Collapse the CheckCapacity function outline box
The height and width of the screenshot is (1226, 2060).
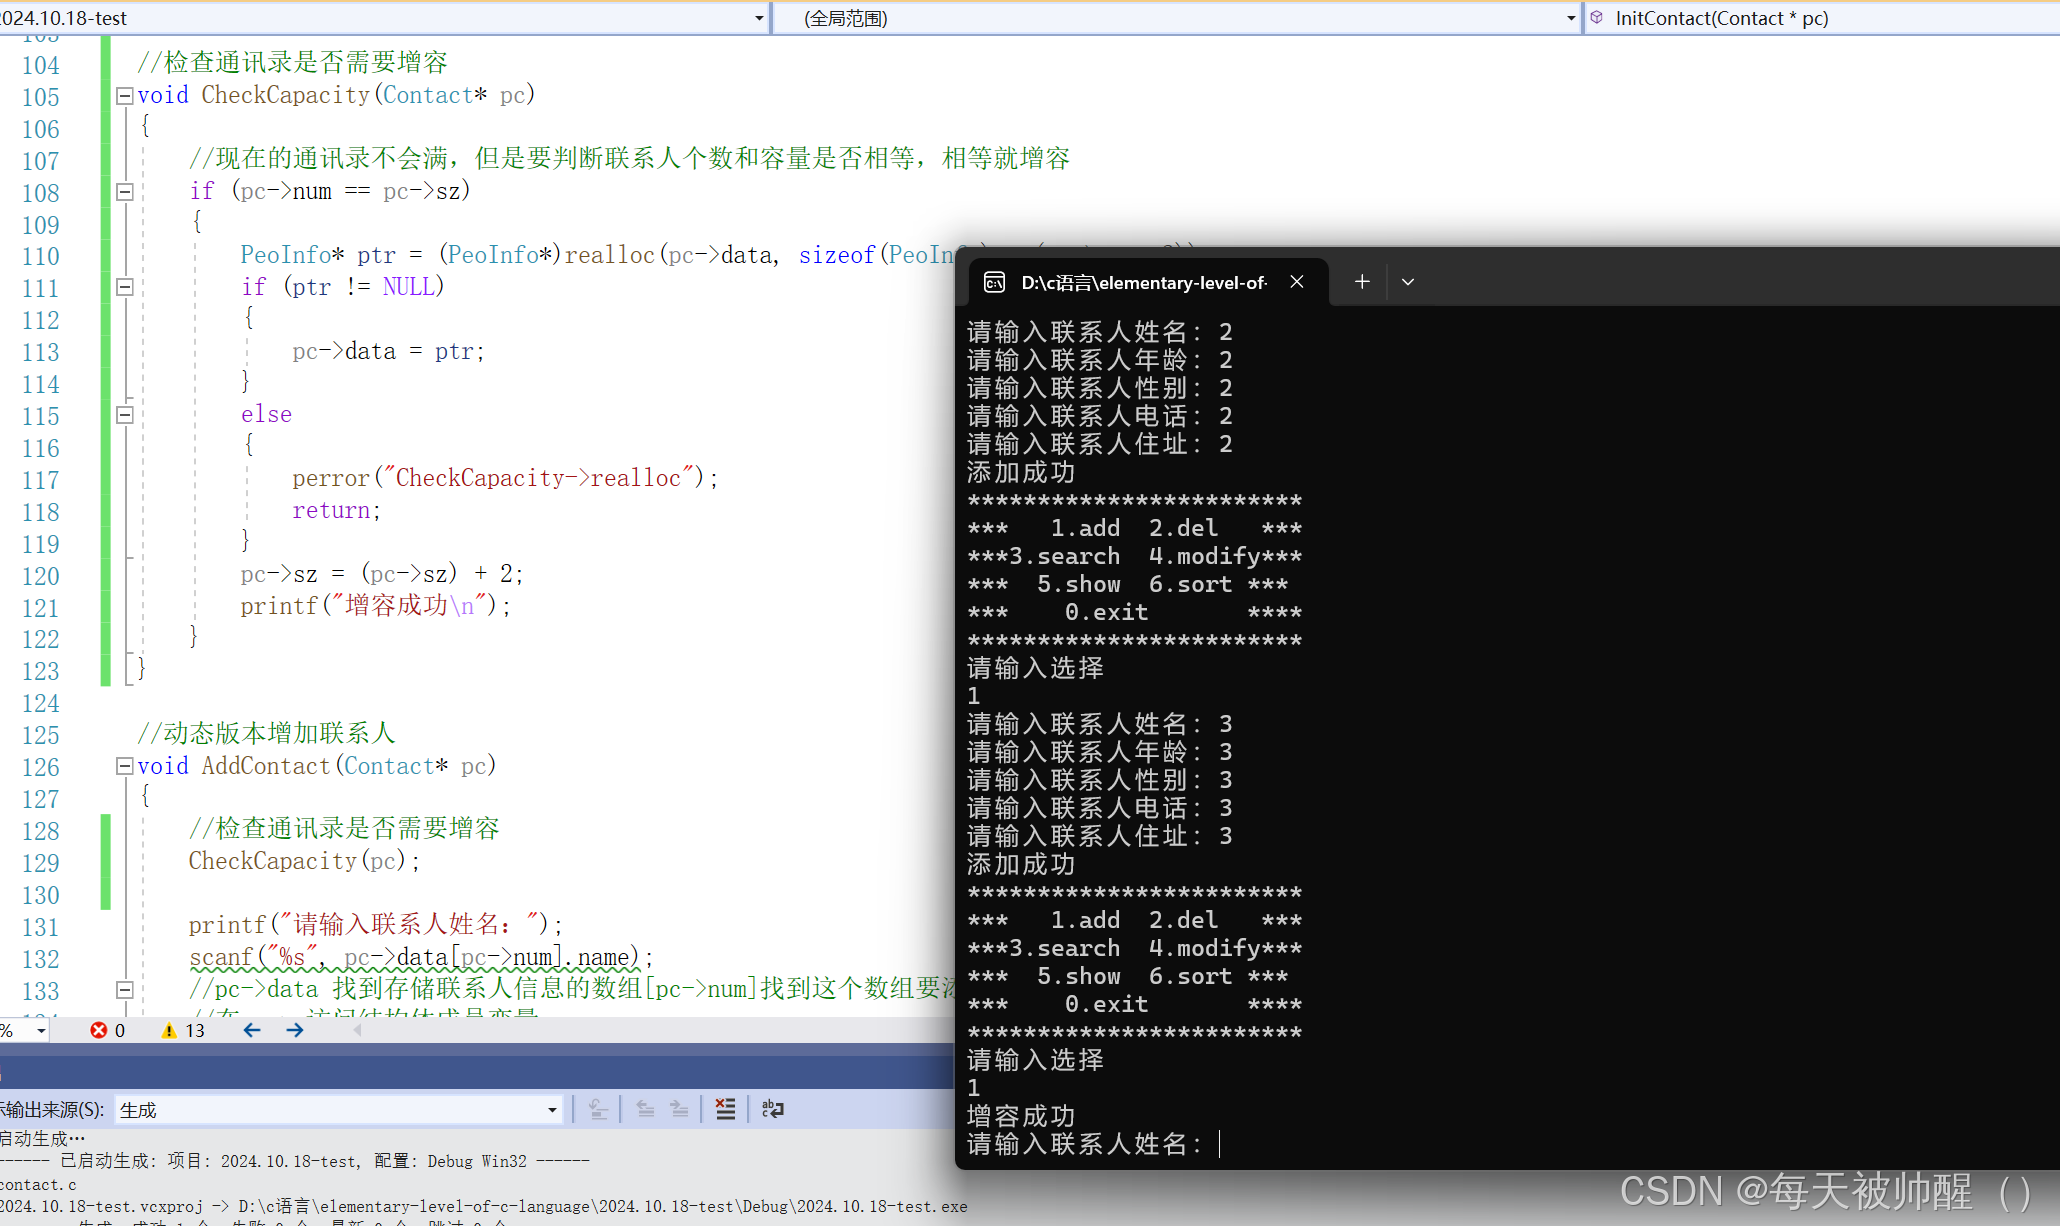pos(125,96)
